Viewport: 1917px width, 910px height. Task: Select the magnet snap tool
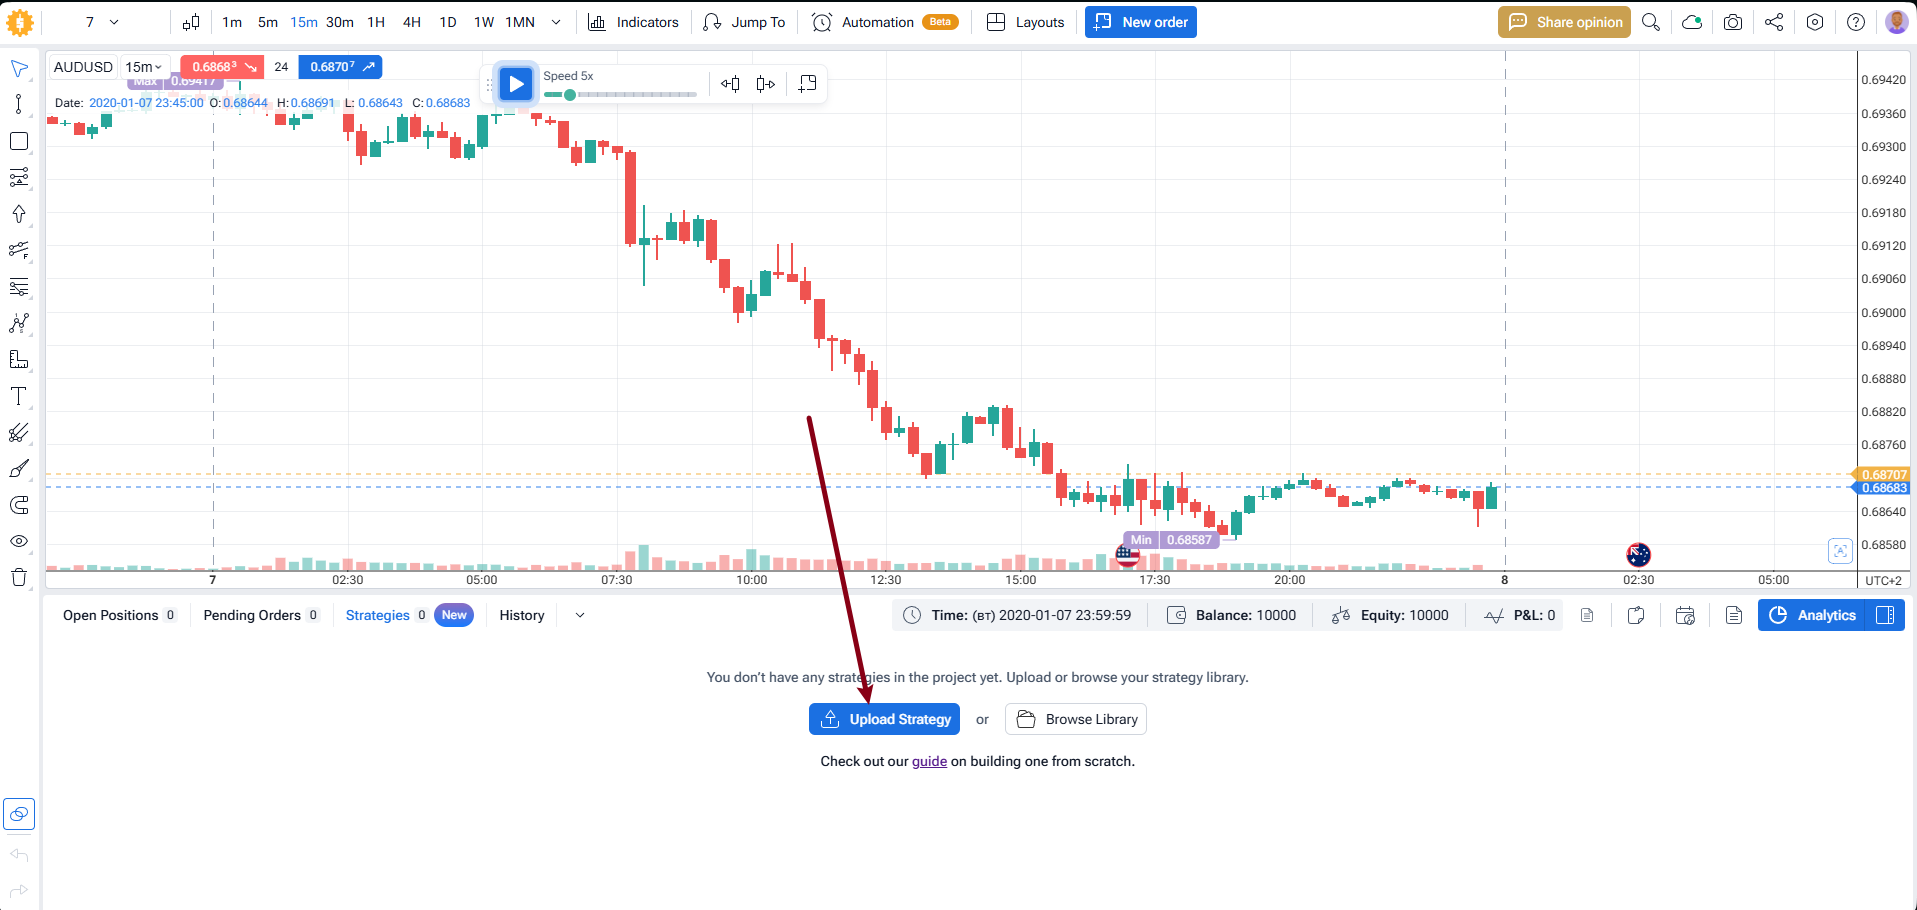[18, 505]
